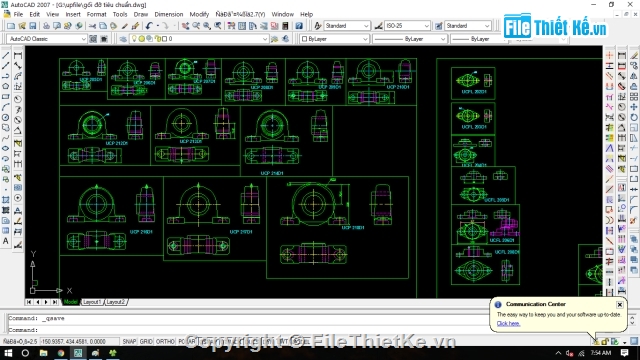640x360 pixels.
Task: Select the Circle draw tool
Action: point(6,118)
